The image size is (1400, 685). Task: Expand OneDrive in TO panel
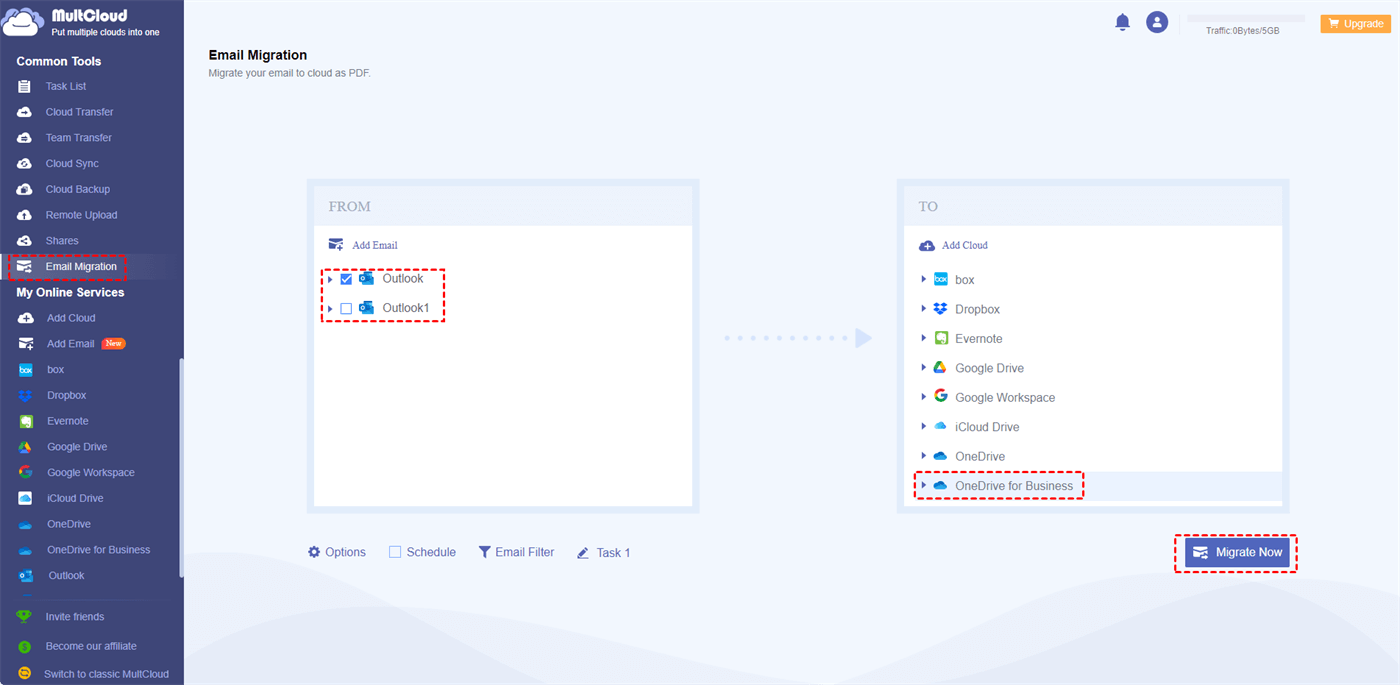click(924, 456)
